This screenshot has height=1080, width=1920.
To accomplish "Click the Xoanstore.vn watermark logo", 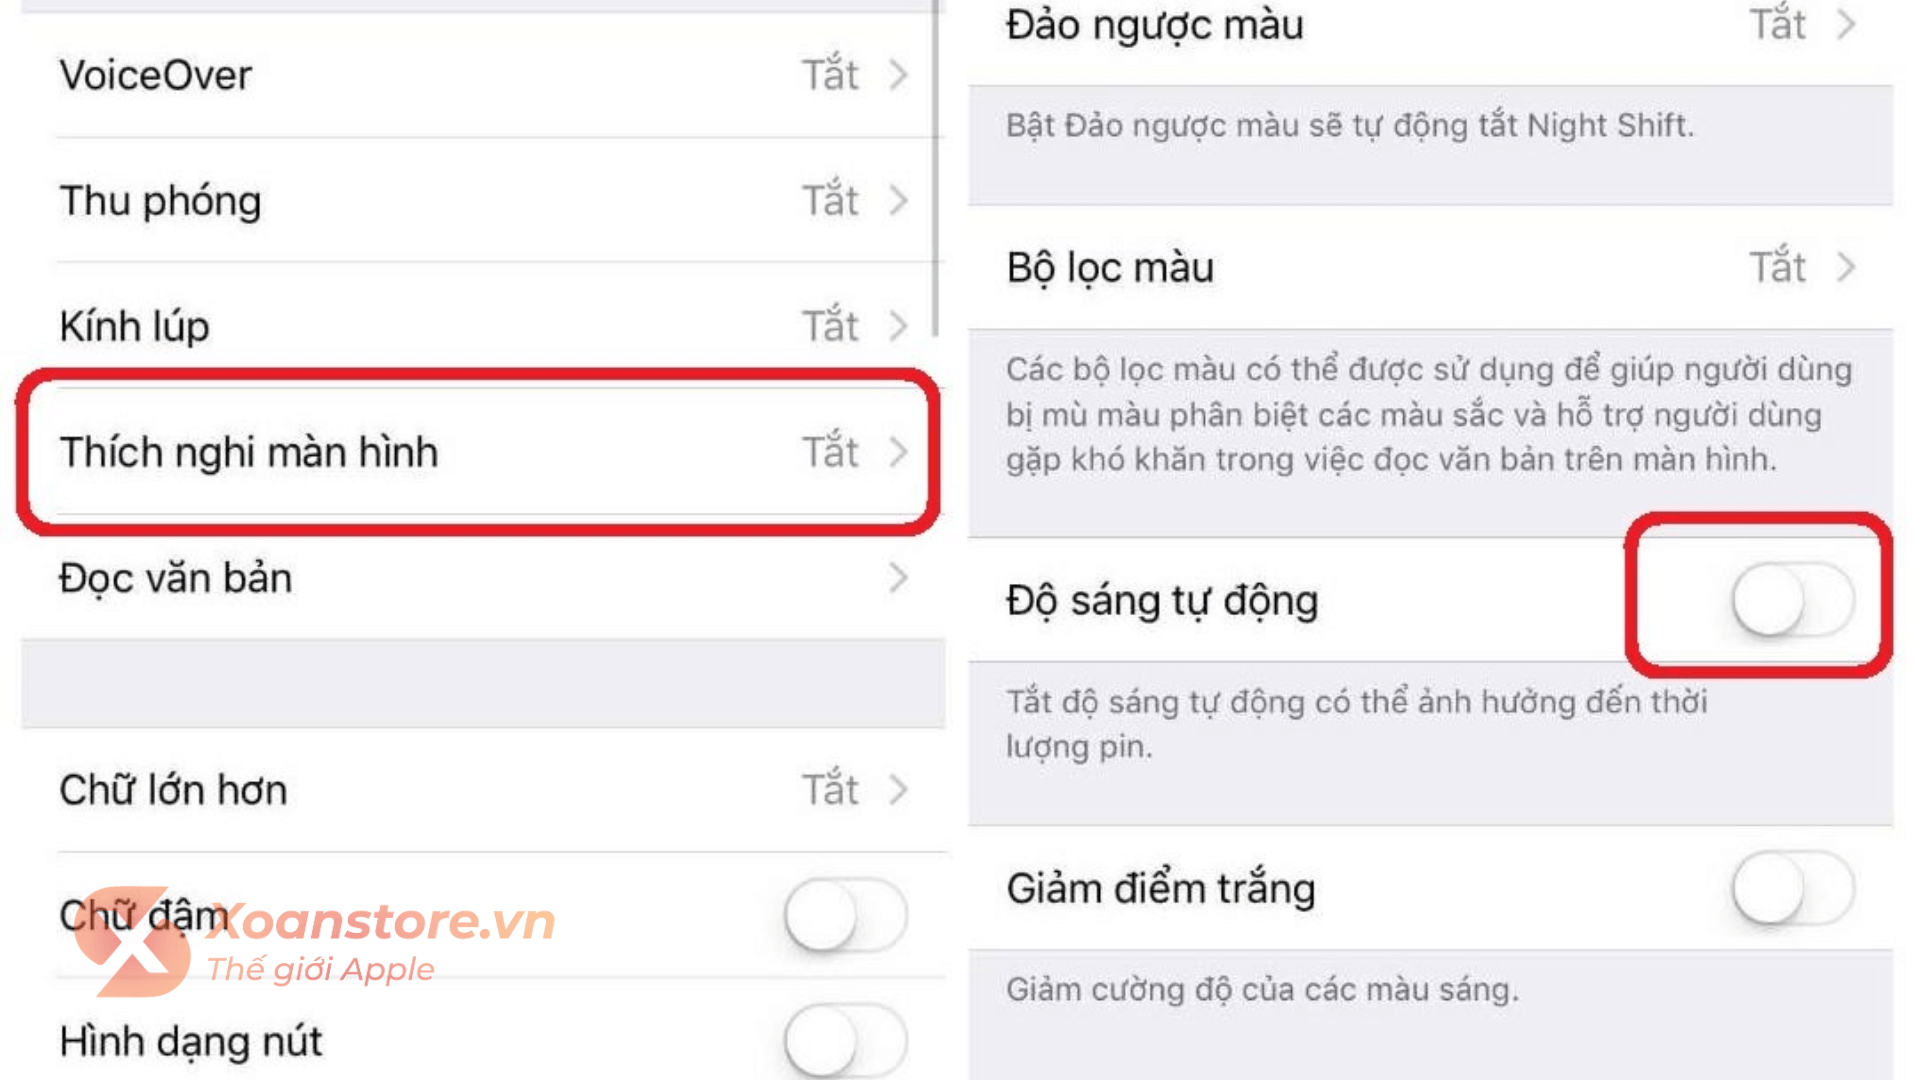I will pos(315,941).
